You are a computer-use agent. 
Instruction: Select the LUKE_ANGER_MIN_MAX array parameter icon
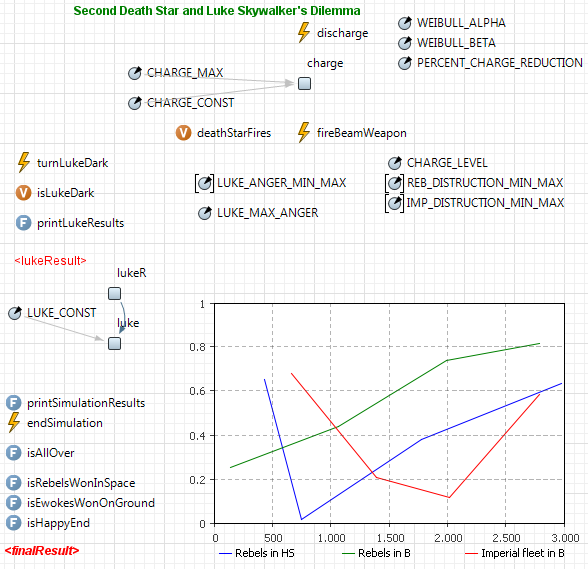tap(204, 183)
